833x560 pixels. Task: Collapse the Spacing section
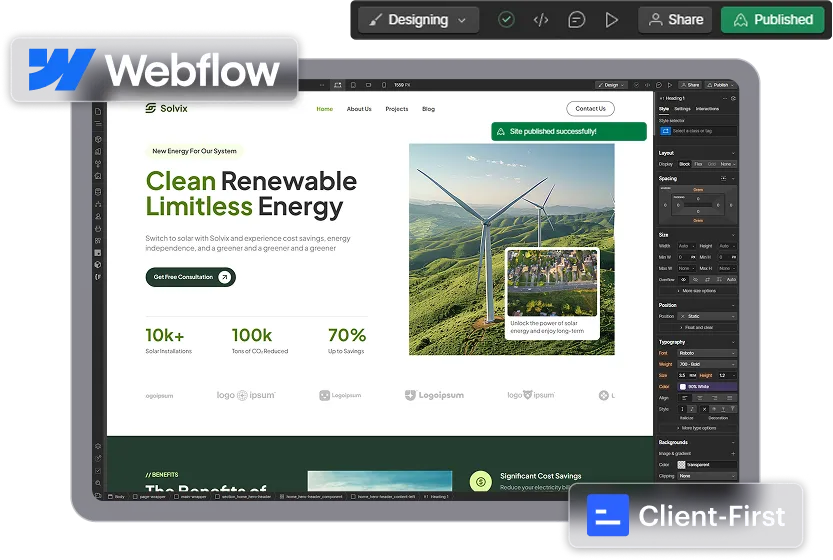point(733,179)
